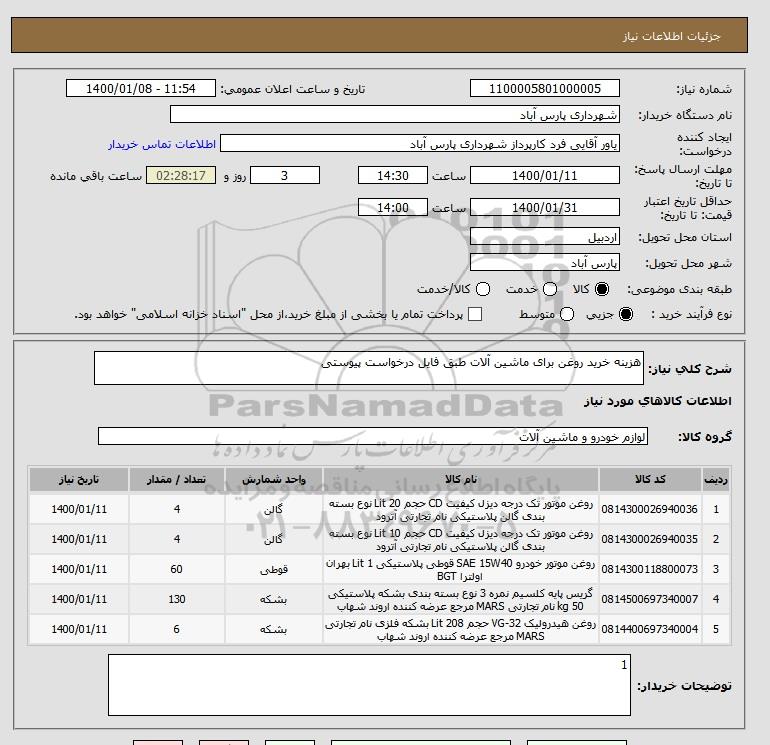Select the خدمت category radio button
The width and height of the screenshot is (770, 745).
550,289
